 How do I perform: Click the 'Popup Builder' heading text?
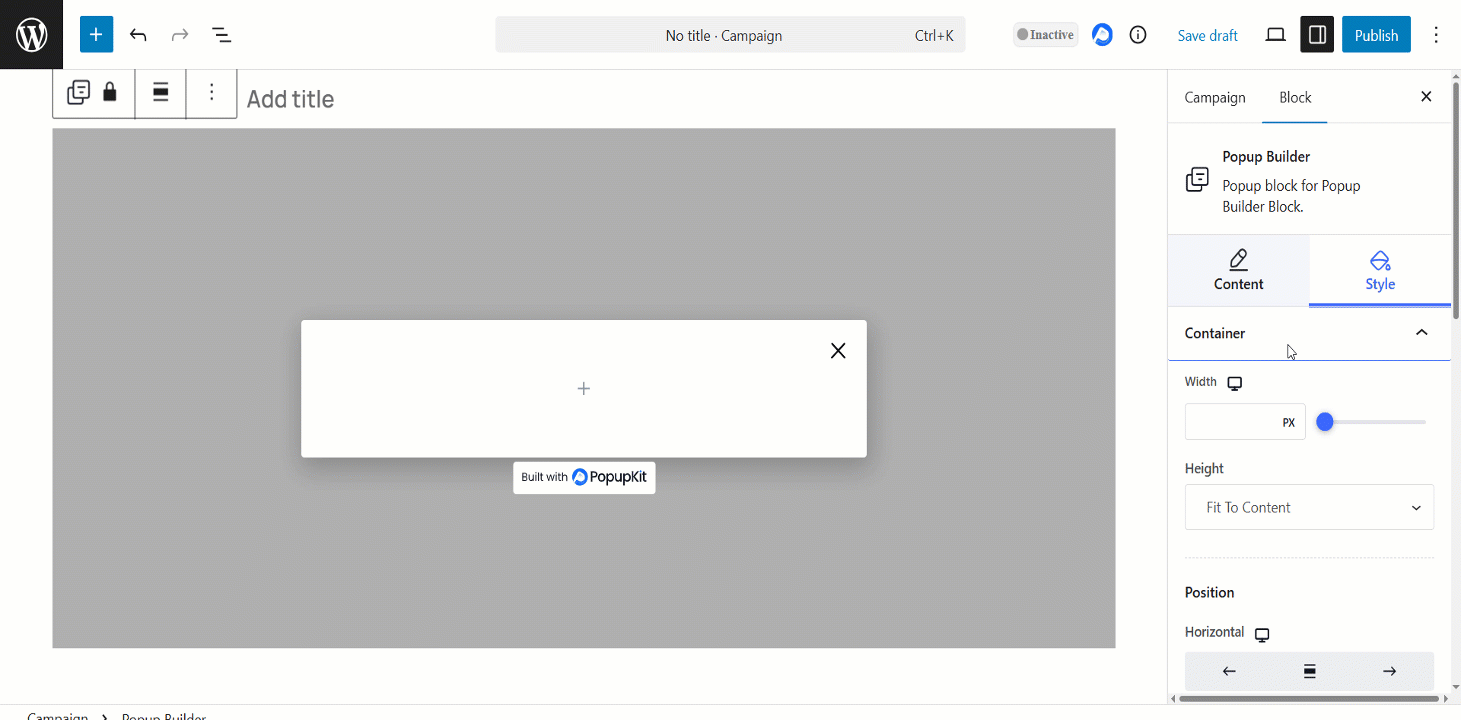[x=1266, y=157]
